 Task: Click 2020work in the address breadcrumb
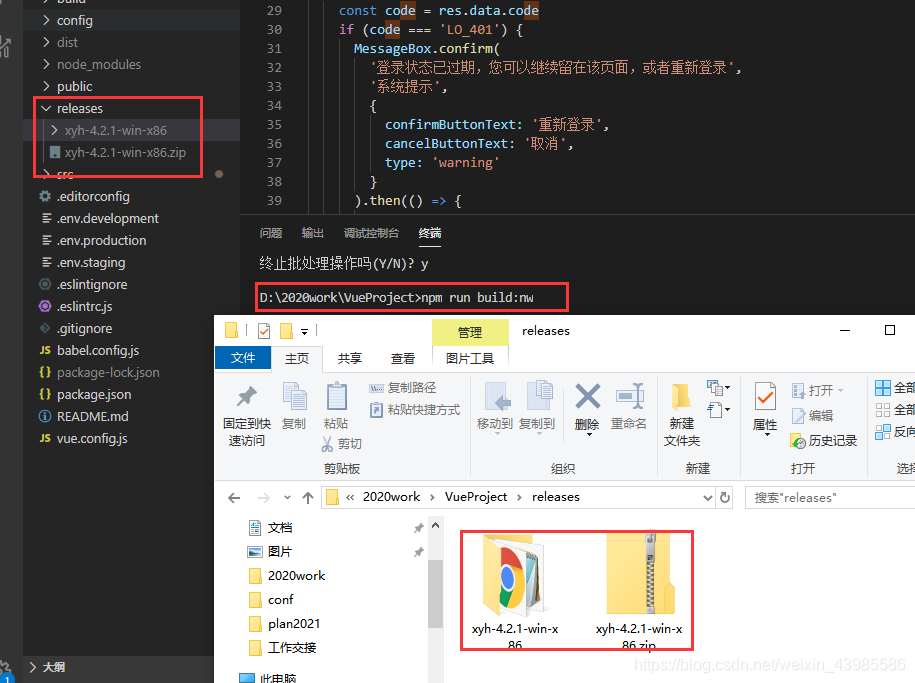(x=392, y=497)
